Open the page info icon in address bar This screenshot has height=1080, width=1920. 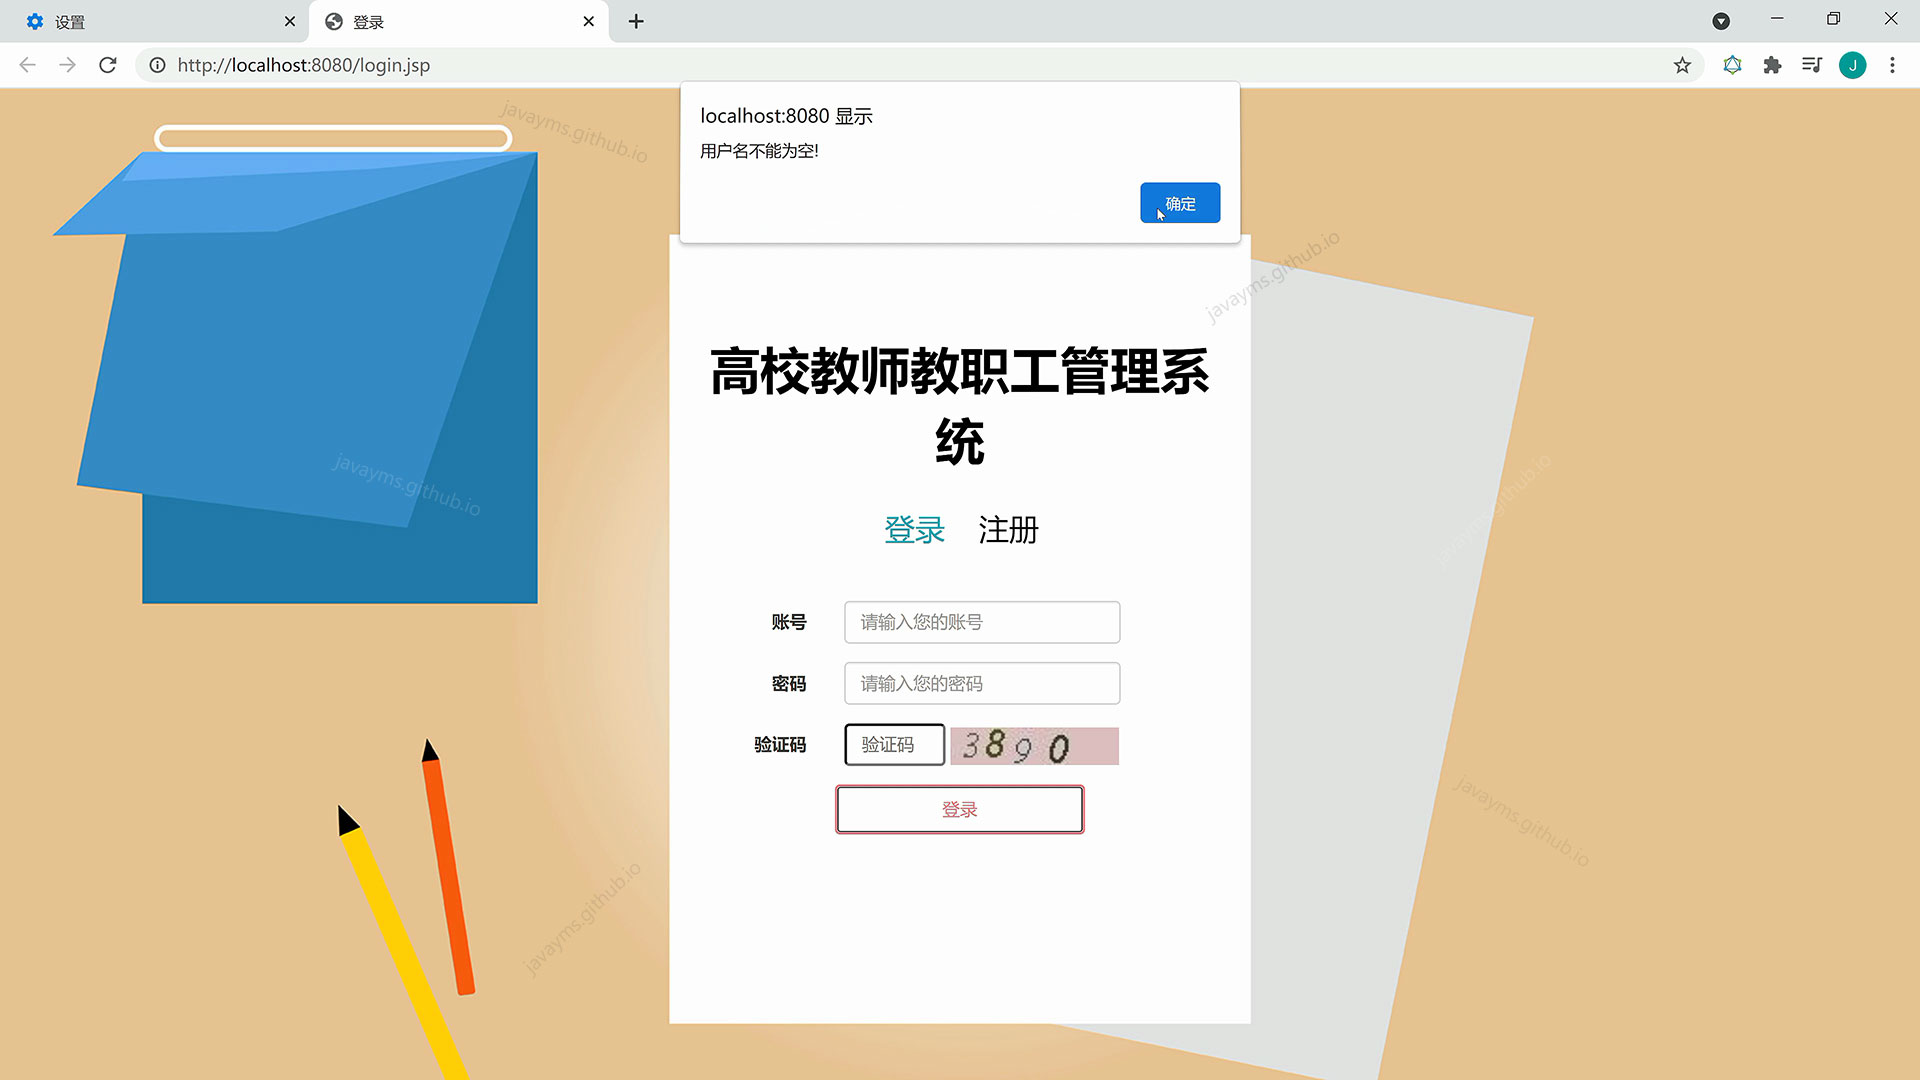point(157,65)
